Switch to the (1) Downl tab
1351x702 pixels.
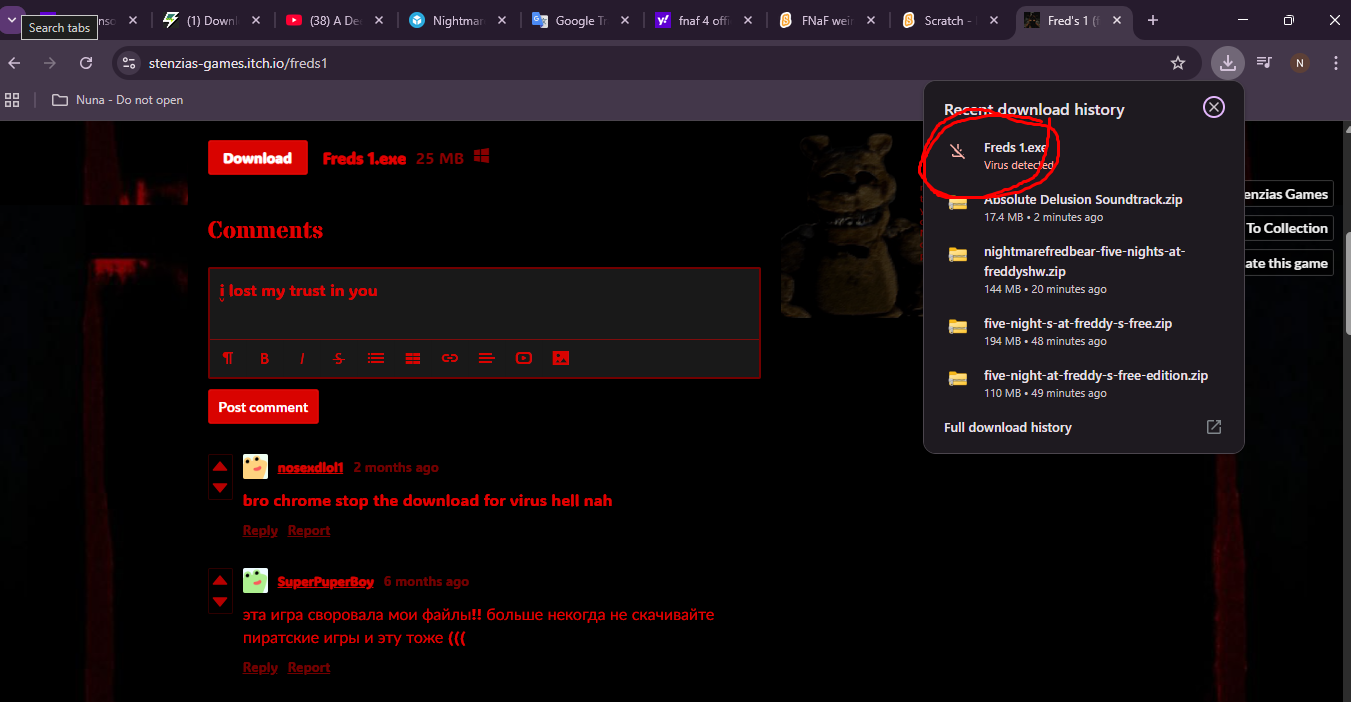coord(211,20)
